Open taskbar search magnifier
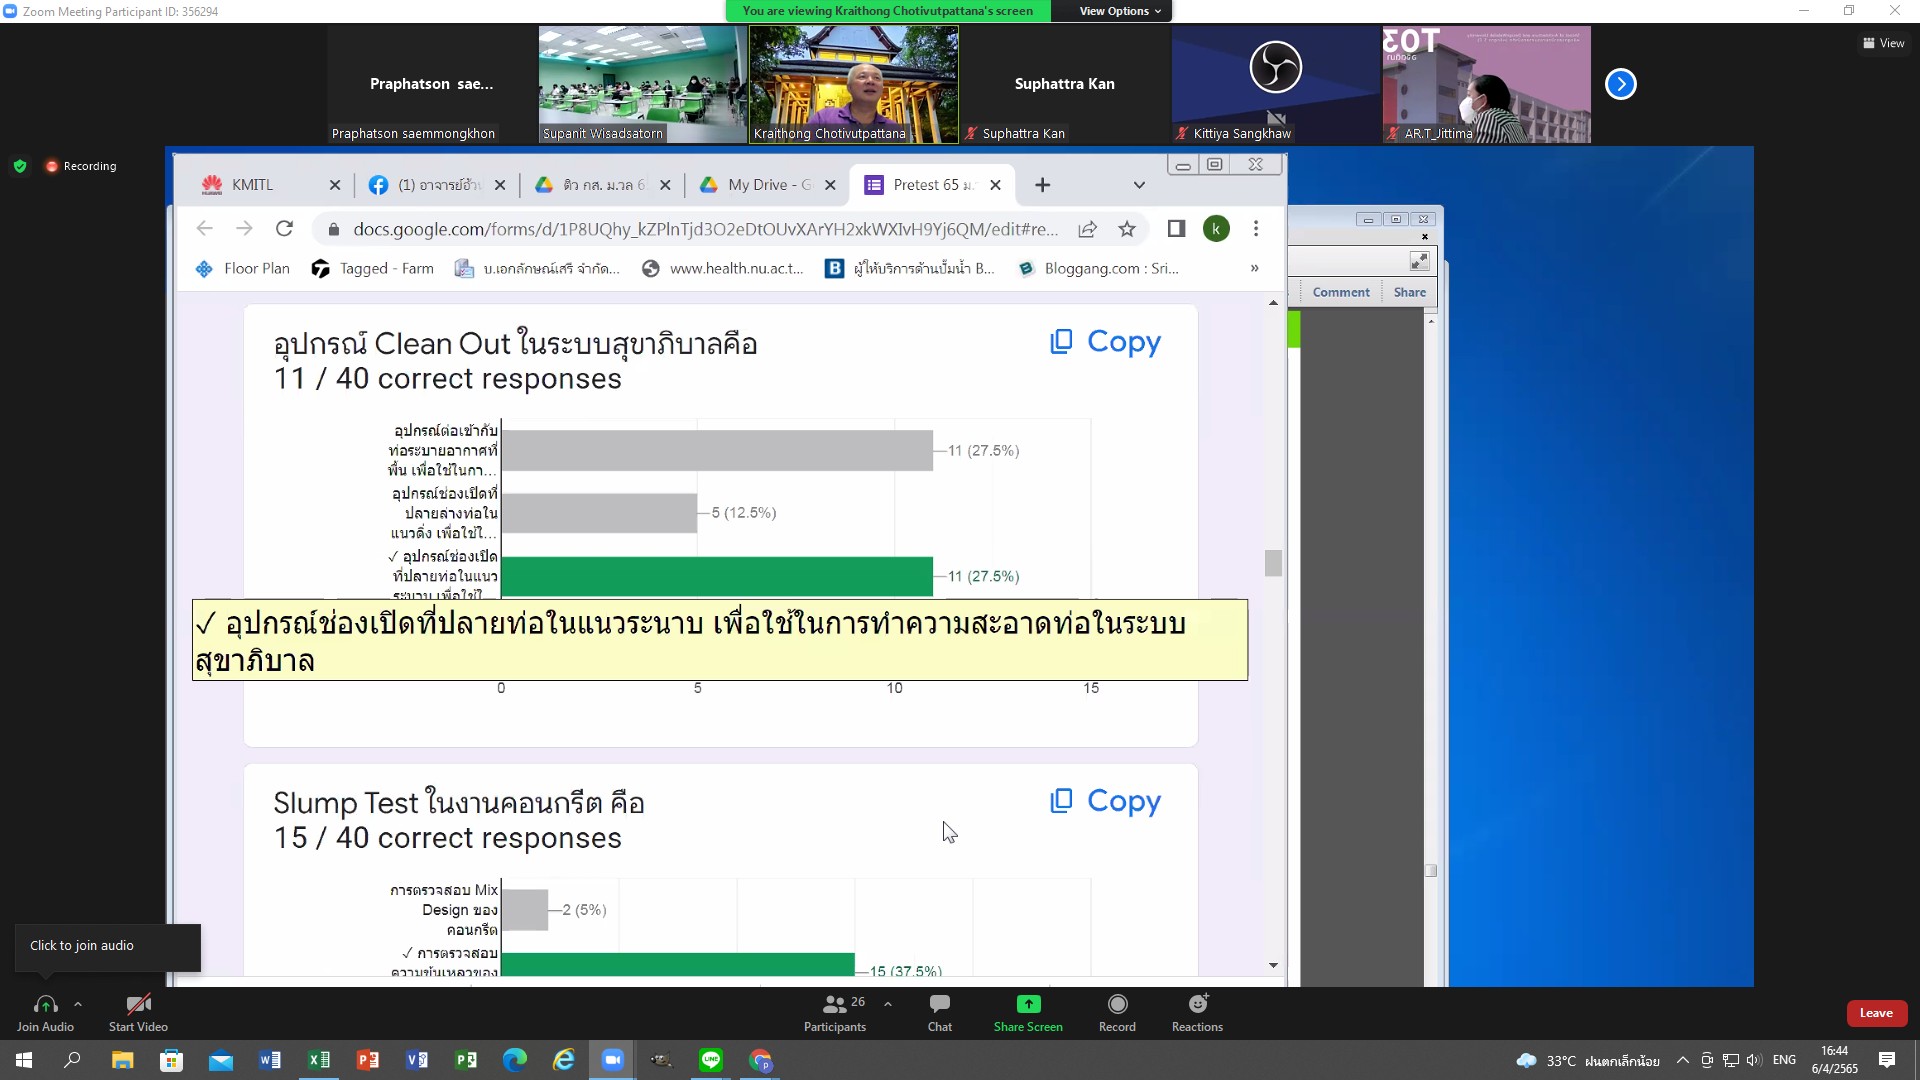This screenshot has width=1920, height=1080. tap(72, 1060)
